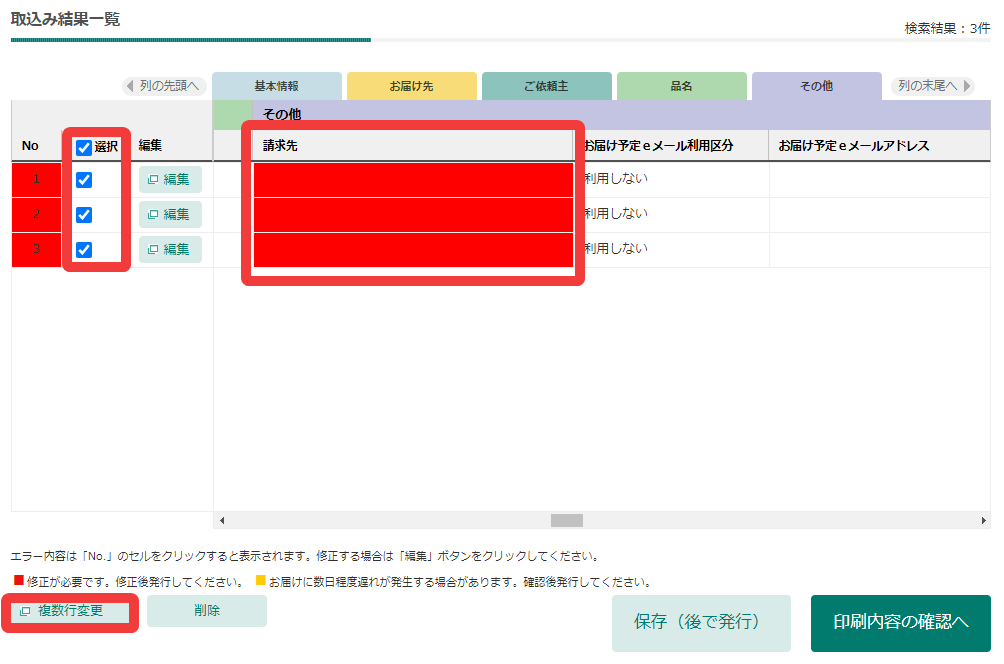Jump to 列の末尾へ

point(933,86)
